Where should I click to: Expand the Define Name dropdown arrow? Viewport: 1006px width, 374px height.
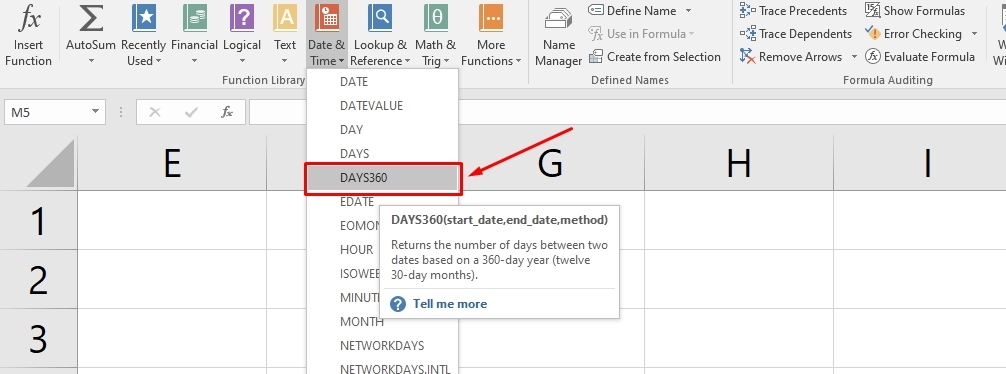click(688, 11)
